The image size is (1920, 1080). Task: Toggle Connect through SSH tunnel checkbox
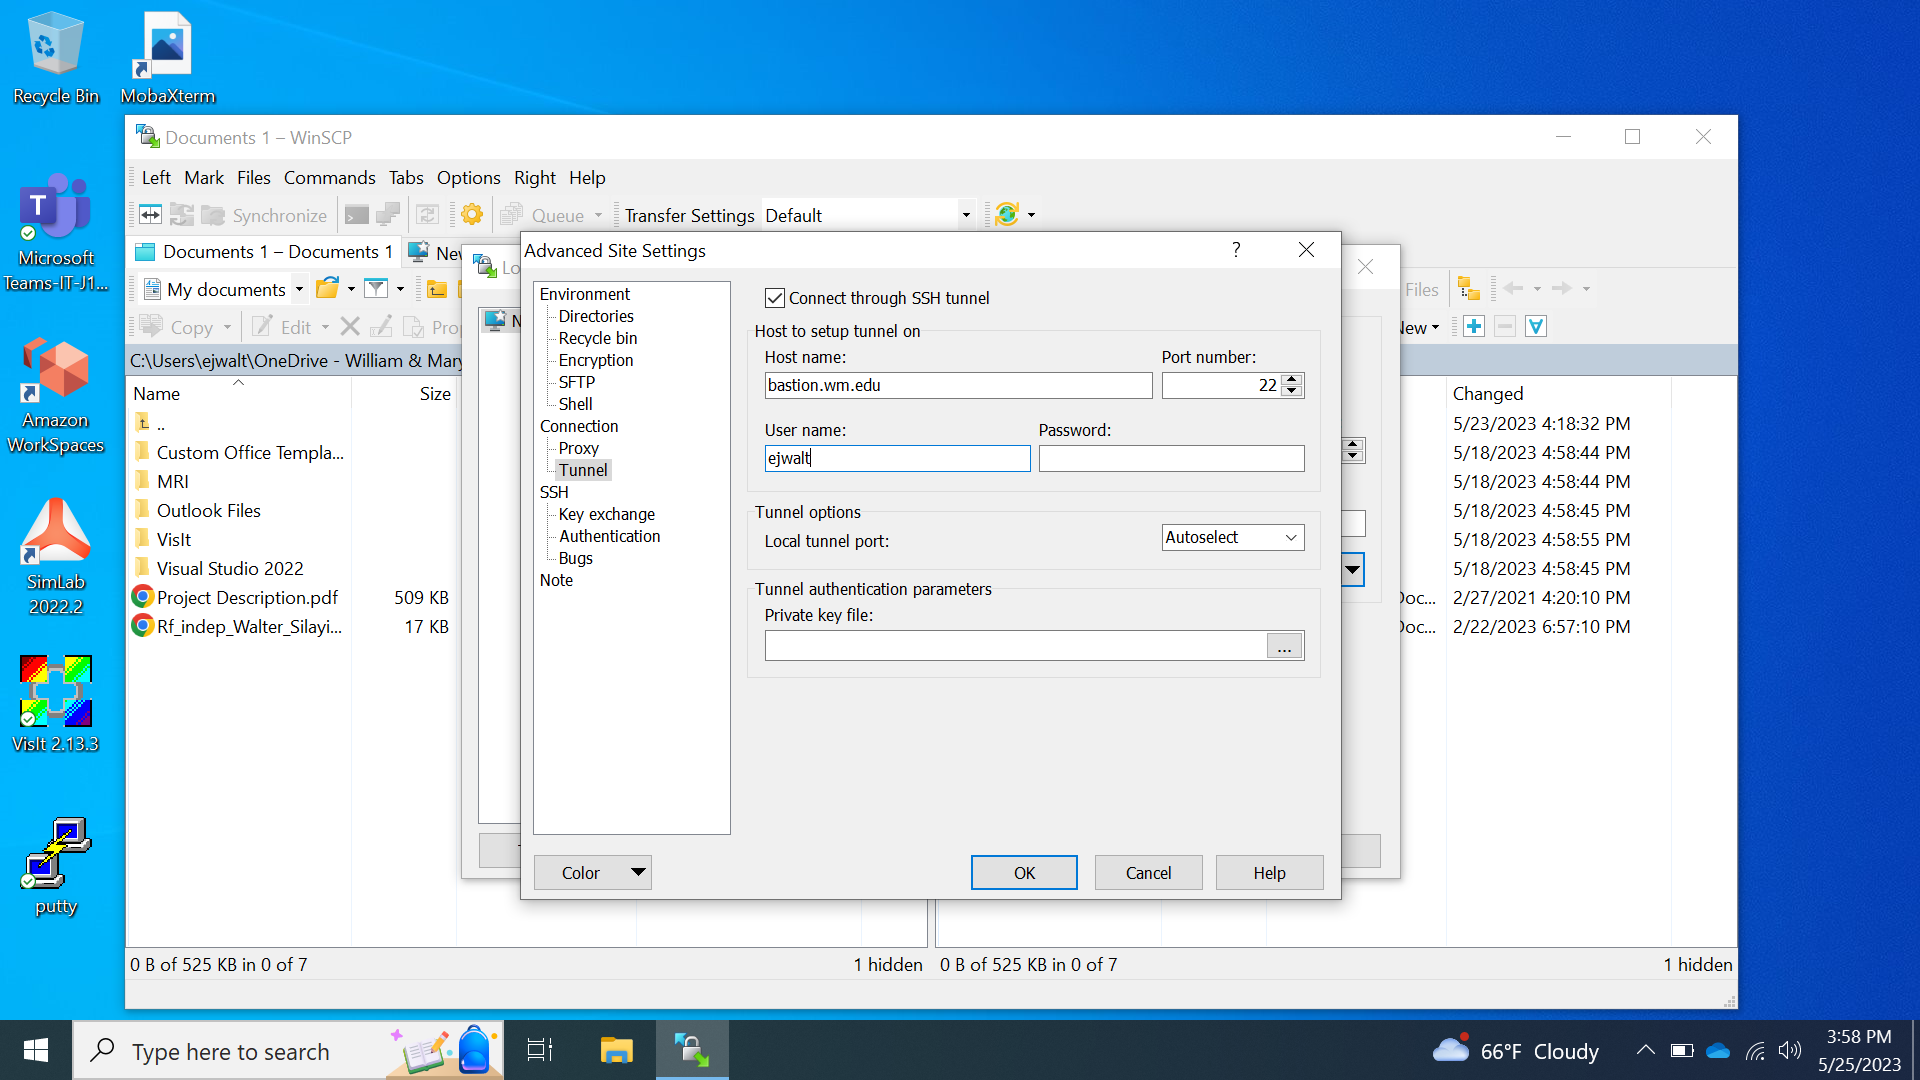pos(775,298)
